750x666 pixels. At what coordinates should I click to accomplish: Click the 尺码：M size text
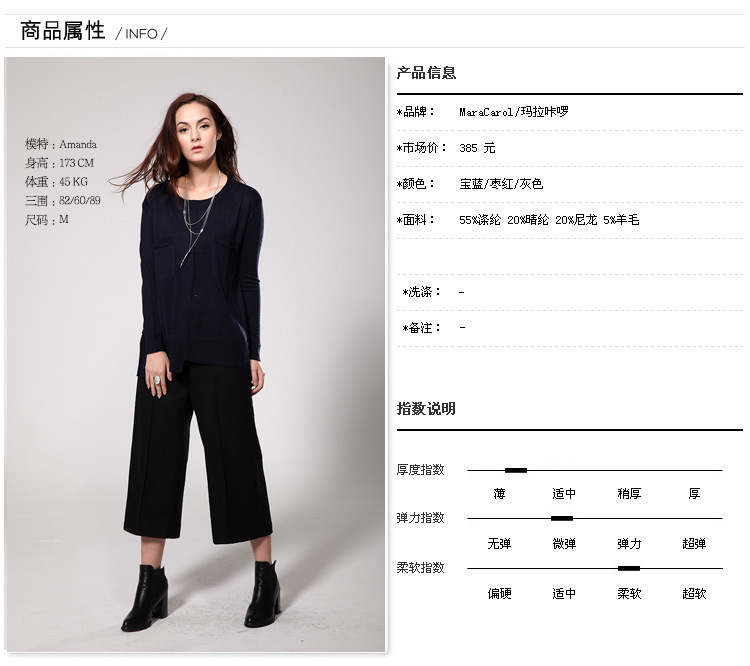click(47, 220)
